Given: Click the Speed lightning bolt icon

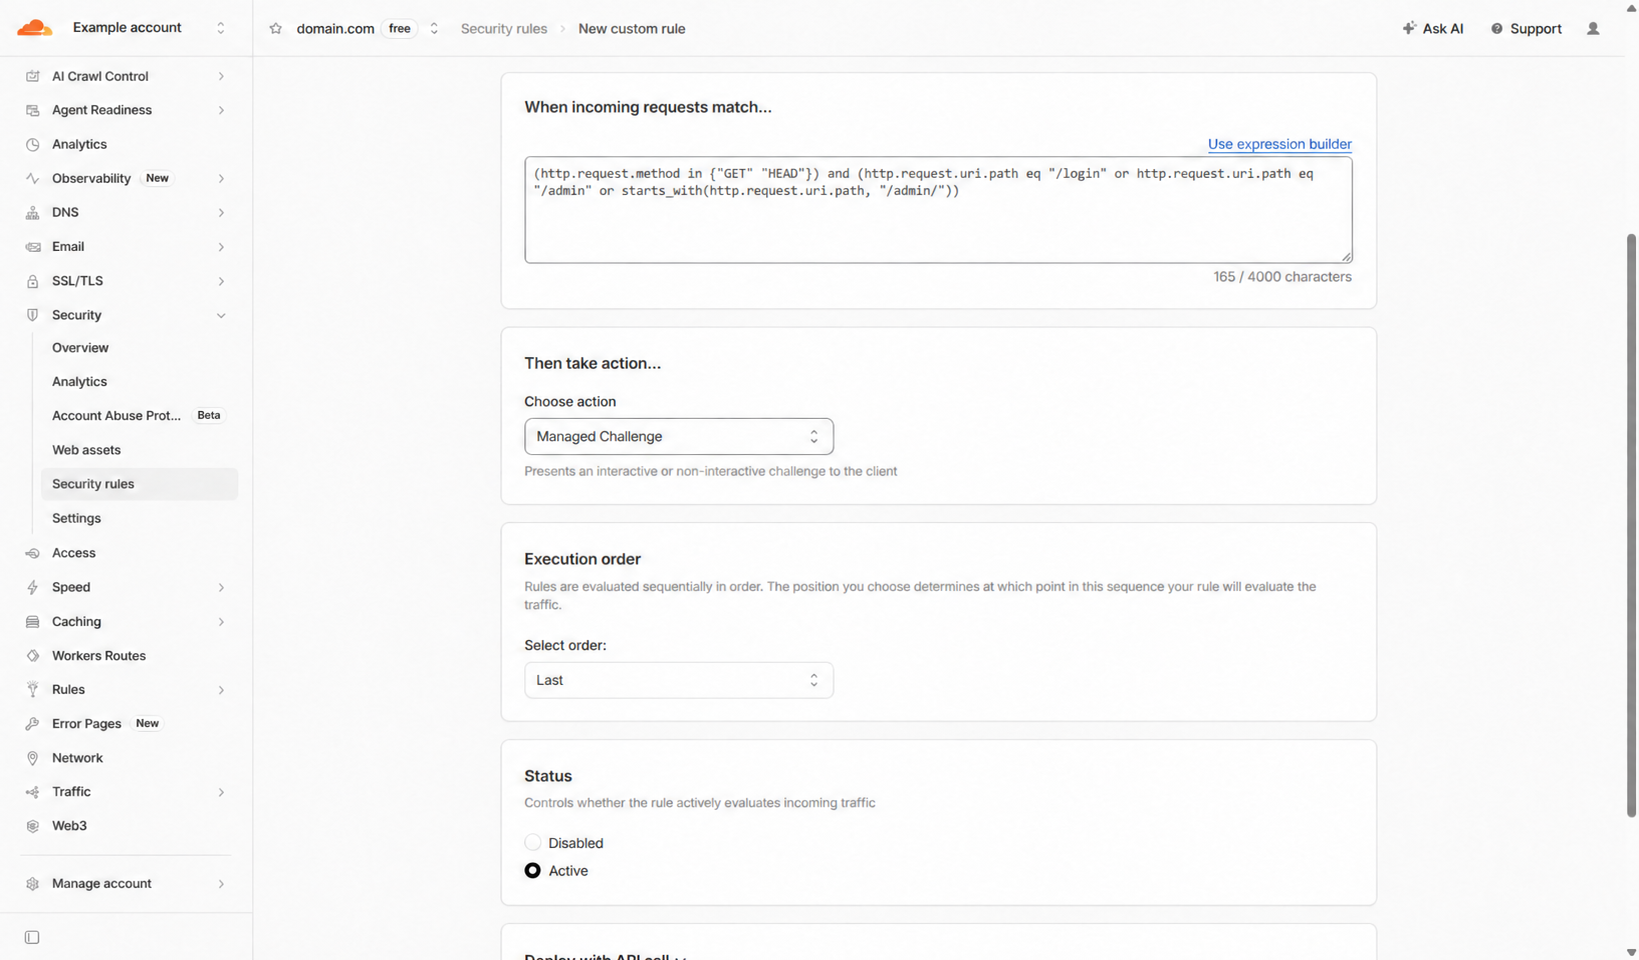Looking at the screenshot, I should coord(32,587).
